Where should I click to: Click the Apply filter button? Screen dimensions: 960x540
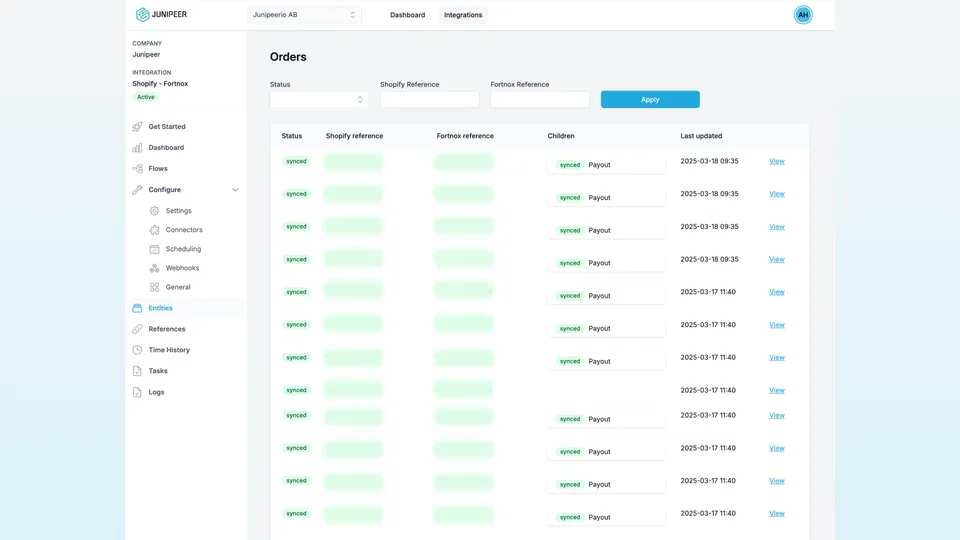click(650, 99)
